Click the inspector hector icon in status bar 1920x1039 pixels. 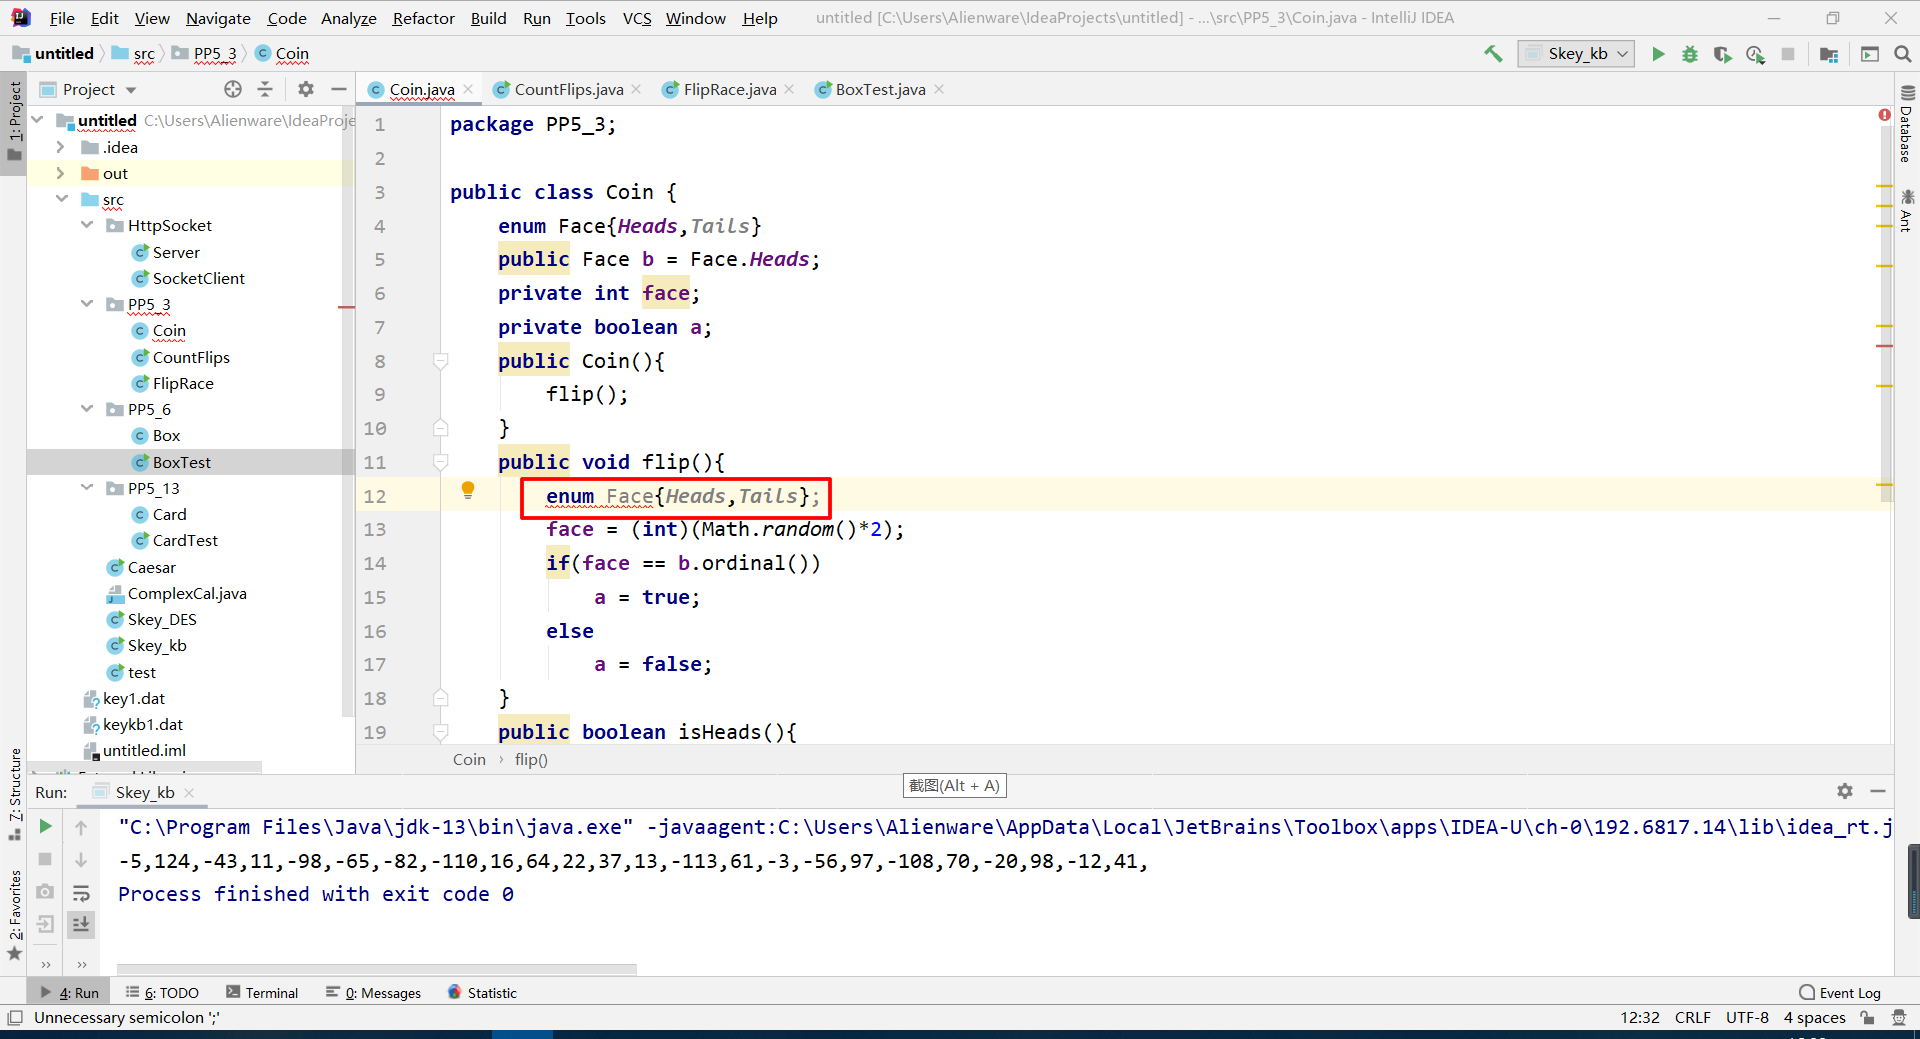pos(1899,1018)
